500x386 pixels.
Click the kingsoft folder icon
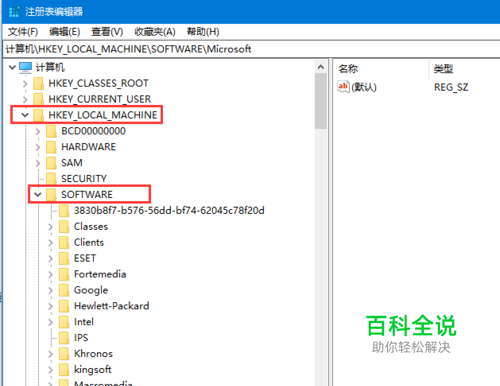click(x=64, y=370)
